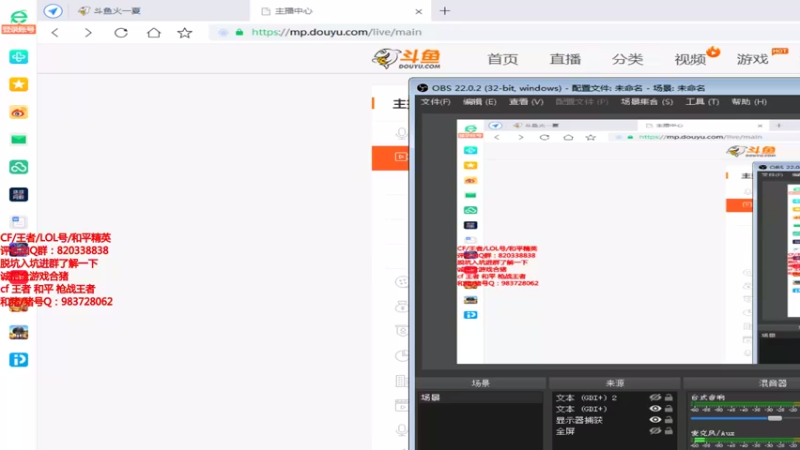Hide the 显示器捕获 source
The image size is (800, 450).
point(655,420)
